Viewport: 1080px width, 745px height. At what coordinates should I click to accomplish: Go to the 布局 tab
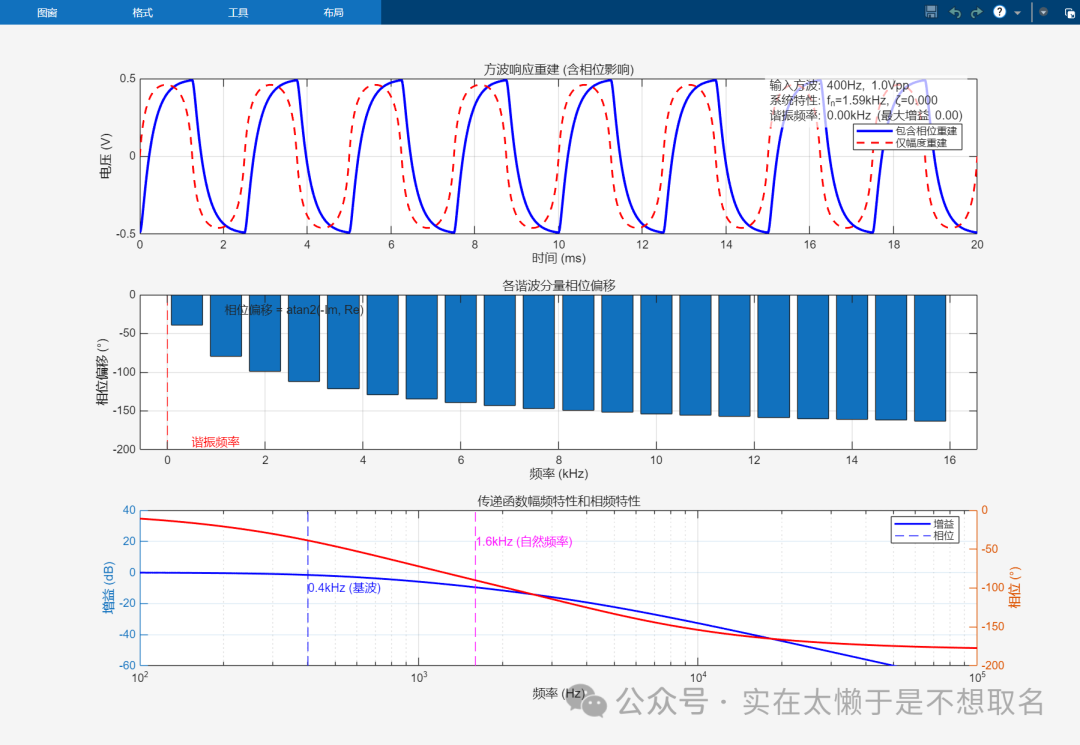[x=333, y=13]
